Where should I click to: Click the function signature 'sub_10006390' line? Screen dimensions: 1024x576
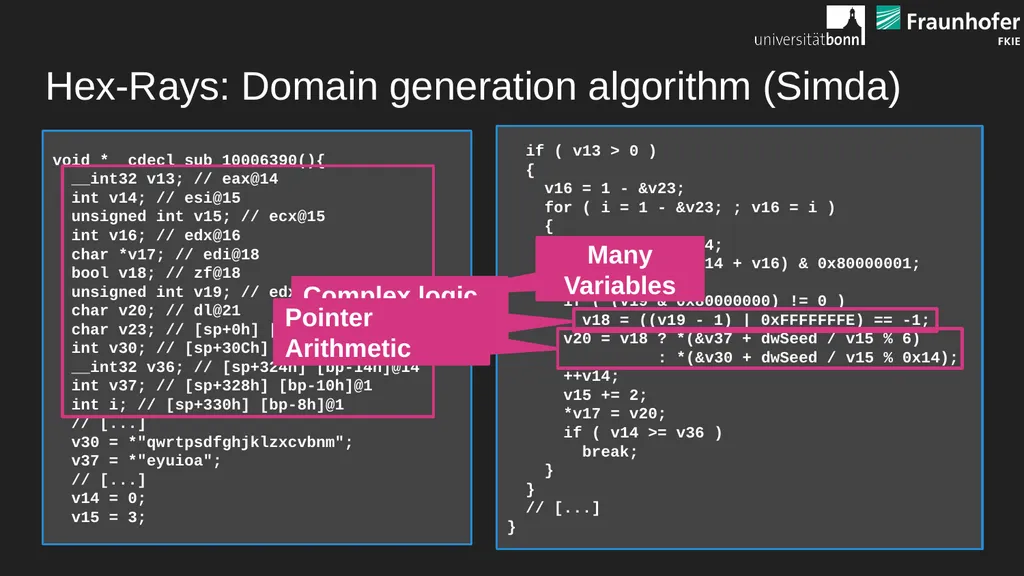point(189,159)
